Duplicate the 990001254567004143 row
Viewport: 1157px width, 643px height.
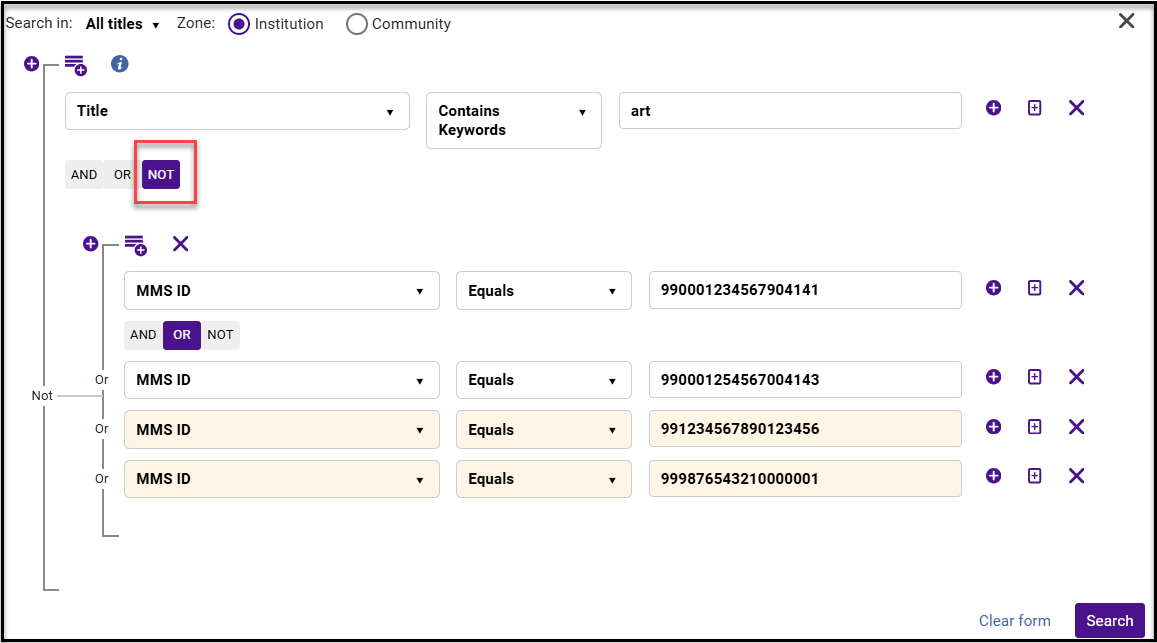1035,377
